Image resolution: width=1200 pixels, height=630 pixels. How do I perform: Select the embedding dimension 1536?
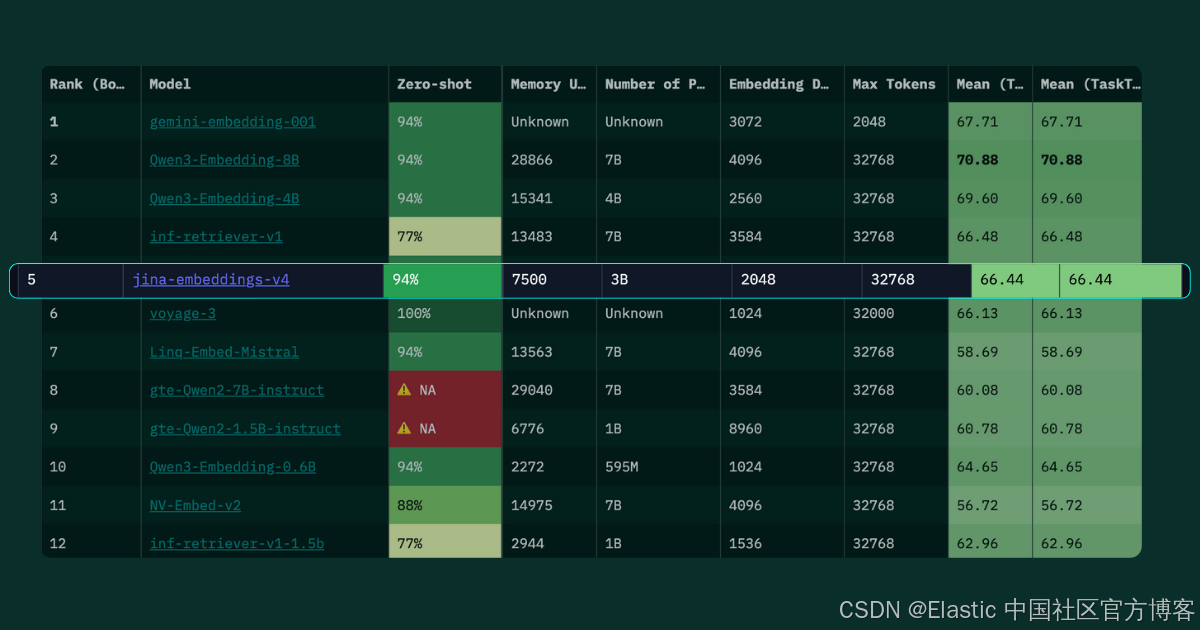coord(746,544)
